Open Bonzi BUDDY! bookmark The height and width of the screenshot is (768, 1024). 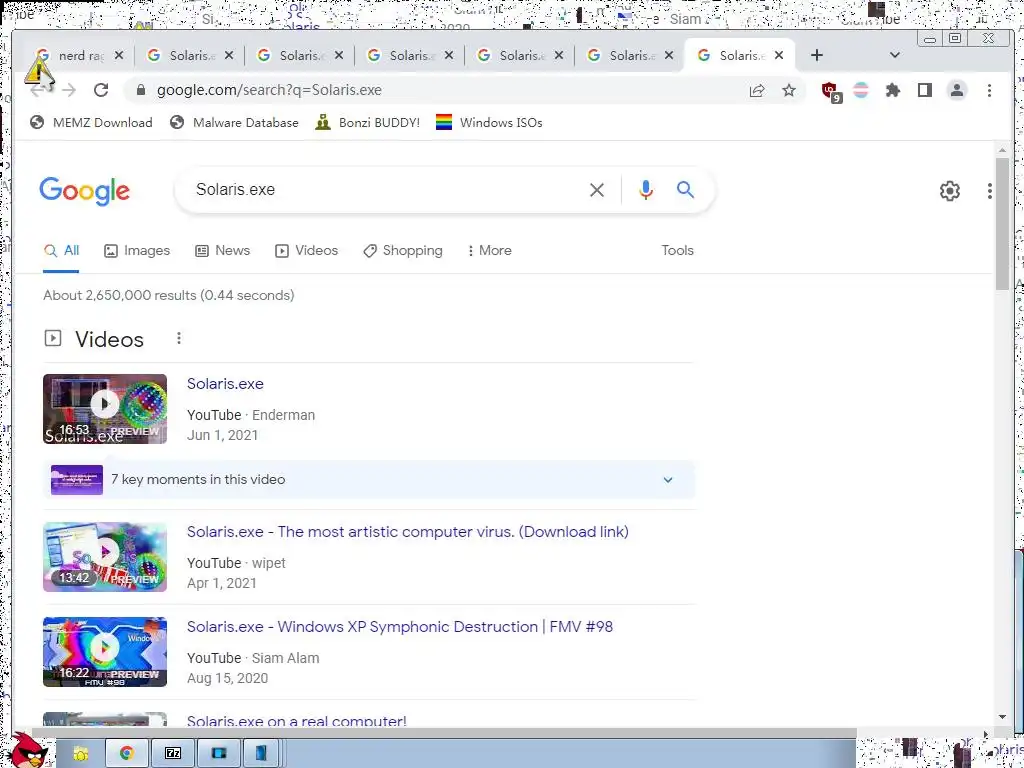click(x=367, y=123)
